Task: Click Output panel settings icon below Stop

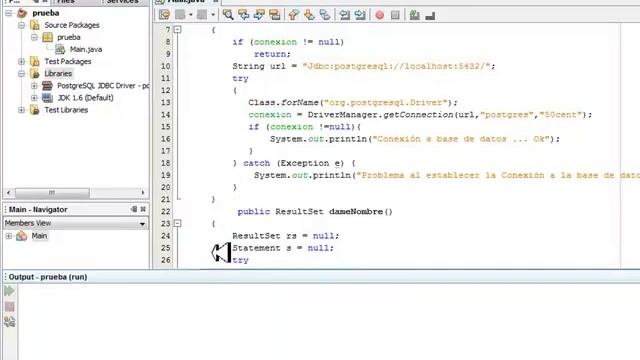Action: coord(9,322)
